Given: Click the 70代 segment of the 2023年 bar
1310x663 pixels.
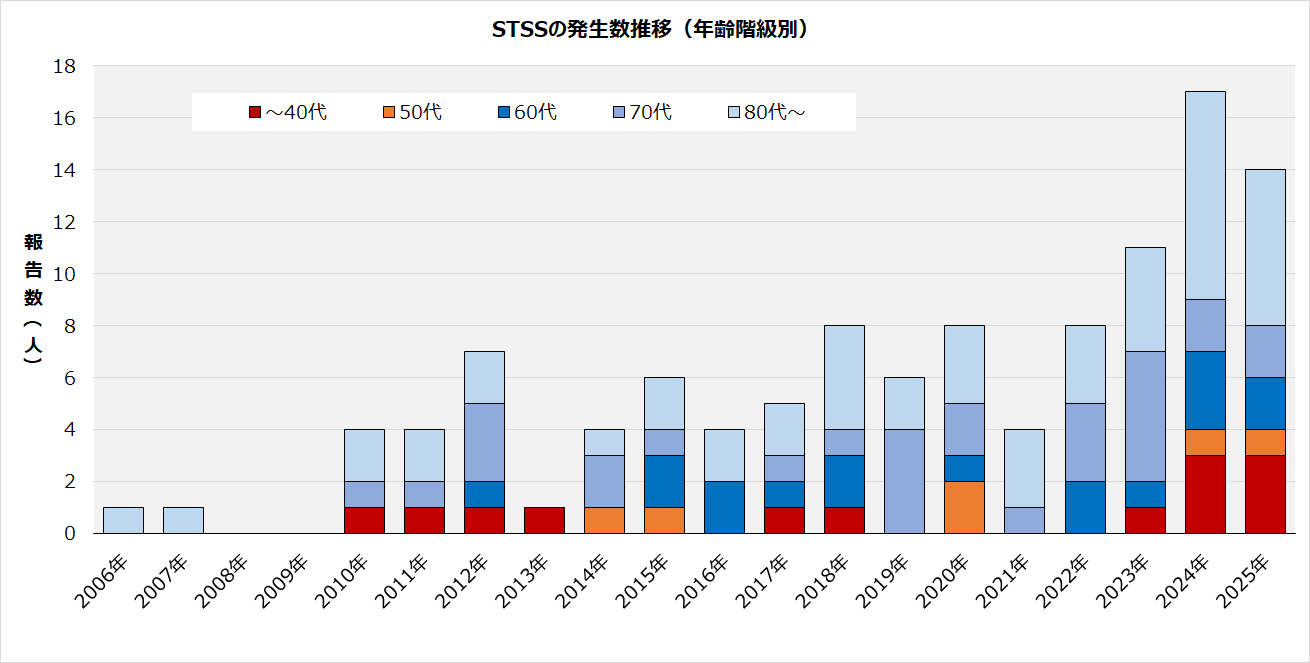Looking at the screenshot, I should click(x=1144, y=416).
